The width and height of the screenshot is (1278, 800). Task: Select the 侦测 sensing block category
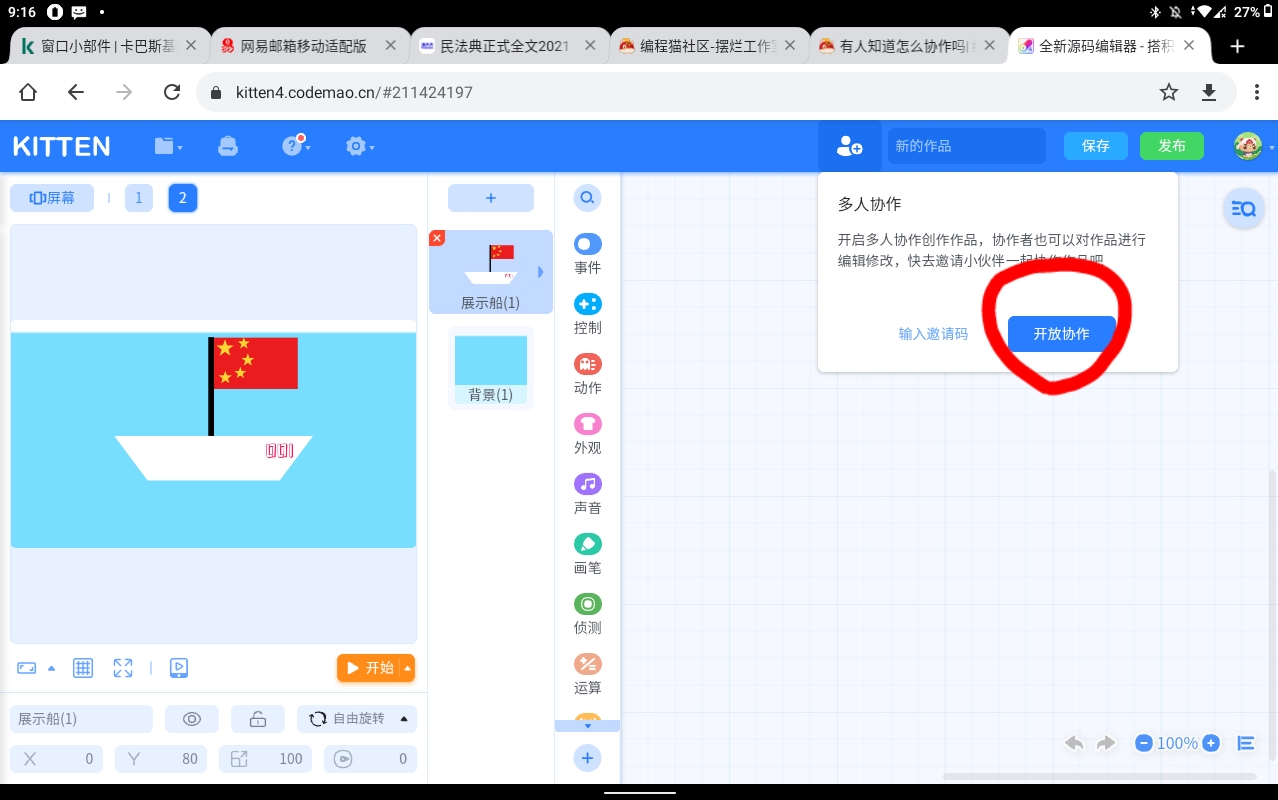tap(588, 614)
